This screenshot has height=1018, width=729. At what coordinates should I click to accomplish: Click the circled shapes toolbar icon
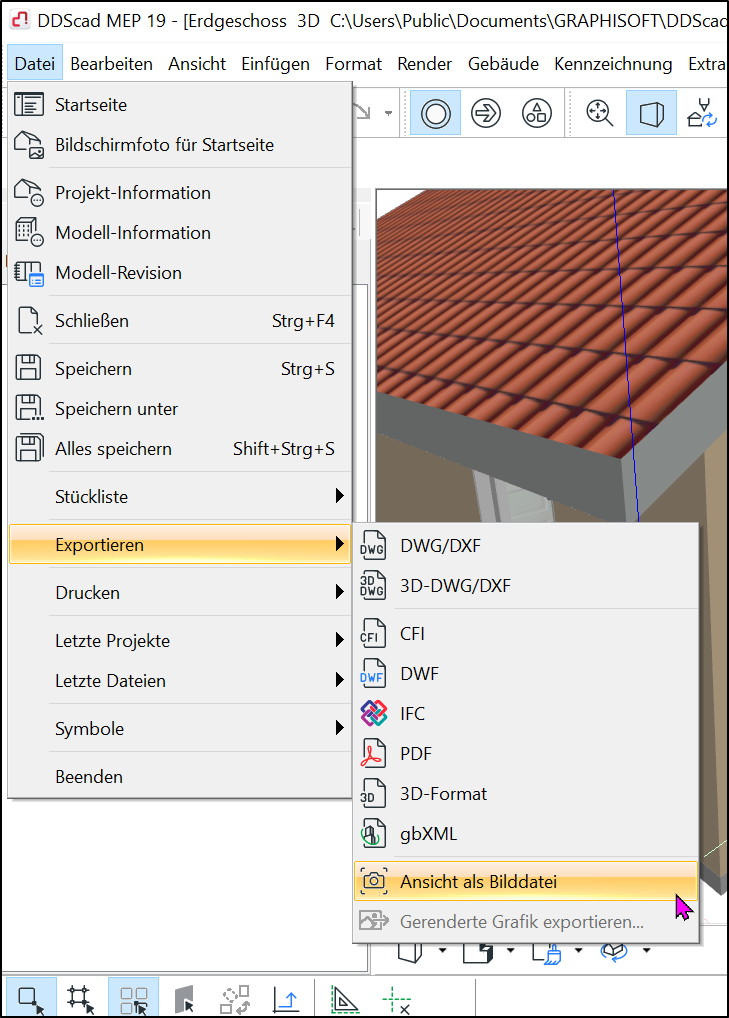(537, 113)
